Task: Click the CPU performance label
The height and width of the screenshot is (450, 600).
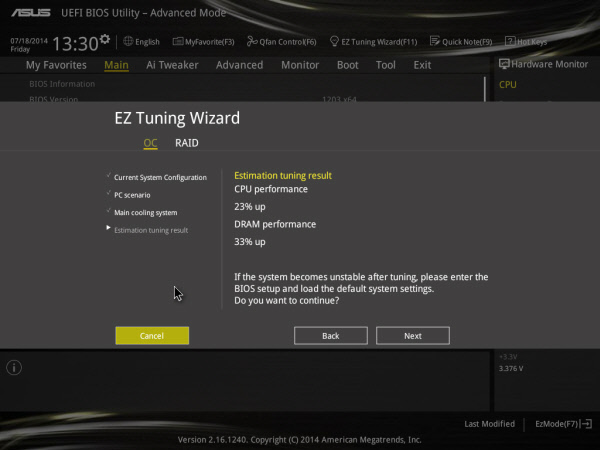Action: 271,189
